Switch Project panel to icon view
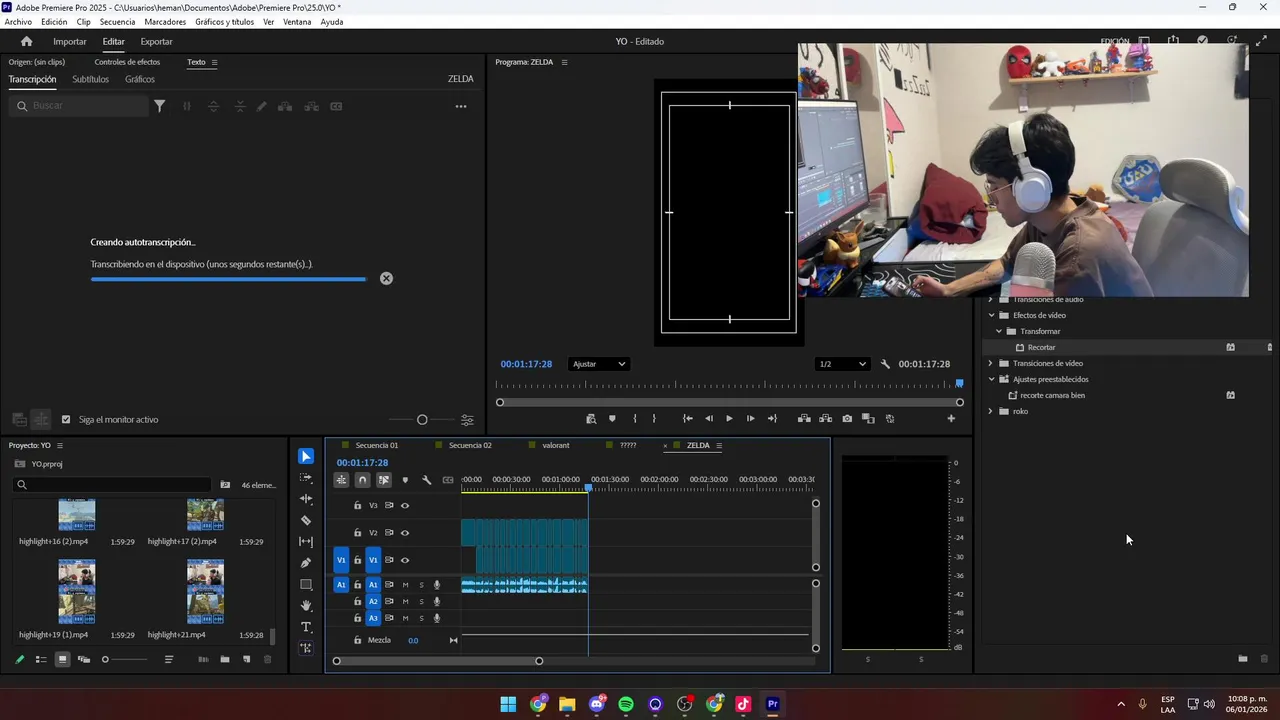Viewport: 1280px width, 720px height. pyautogui.click(x=62, y=659)
